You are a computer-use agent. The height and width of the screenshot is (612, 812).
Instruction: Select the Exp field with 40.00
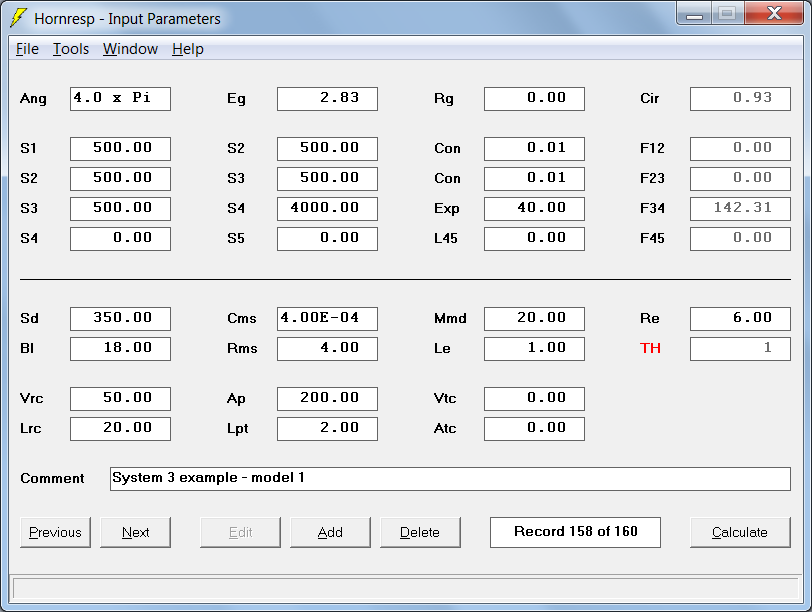(534, 209)
